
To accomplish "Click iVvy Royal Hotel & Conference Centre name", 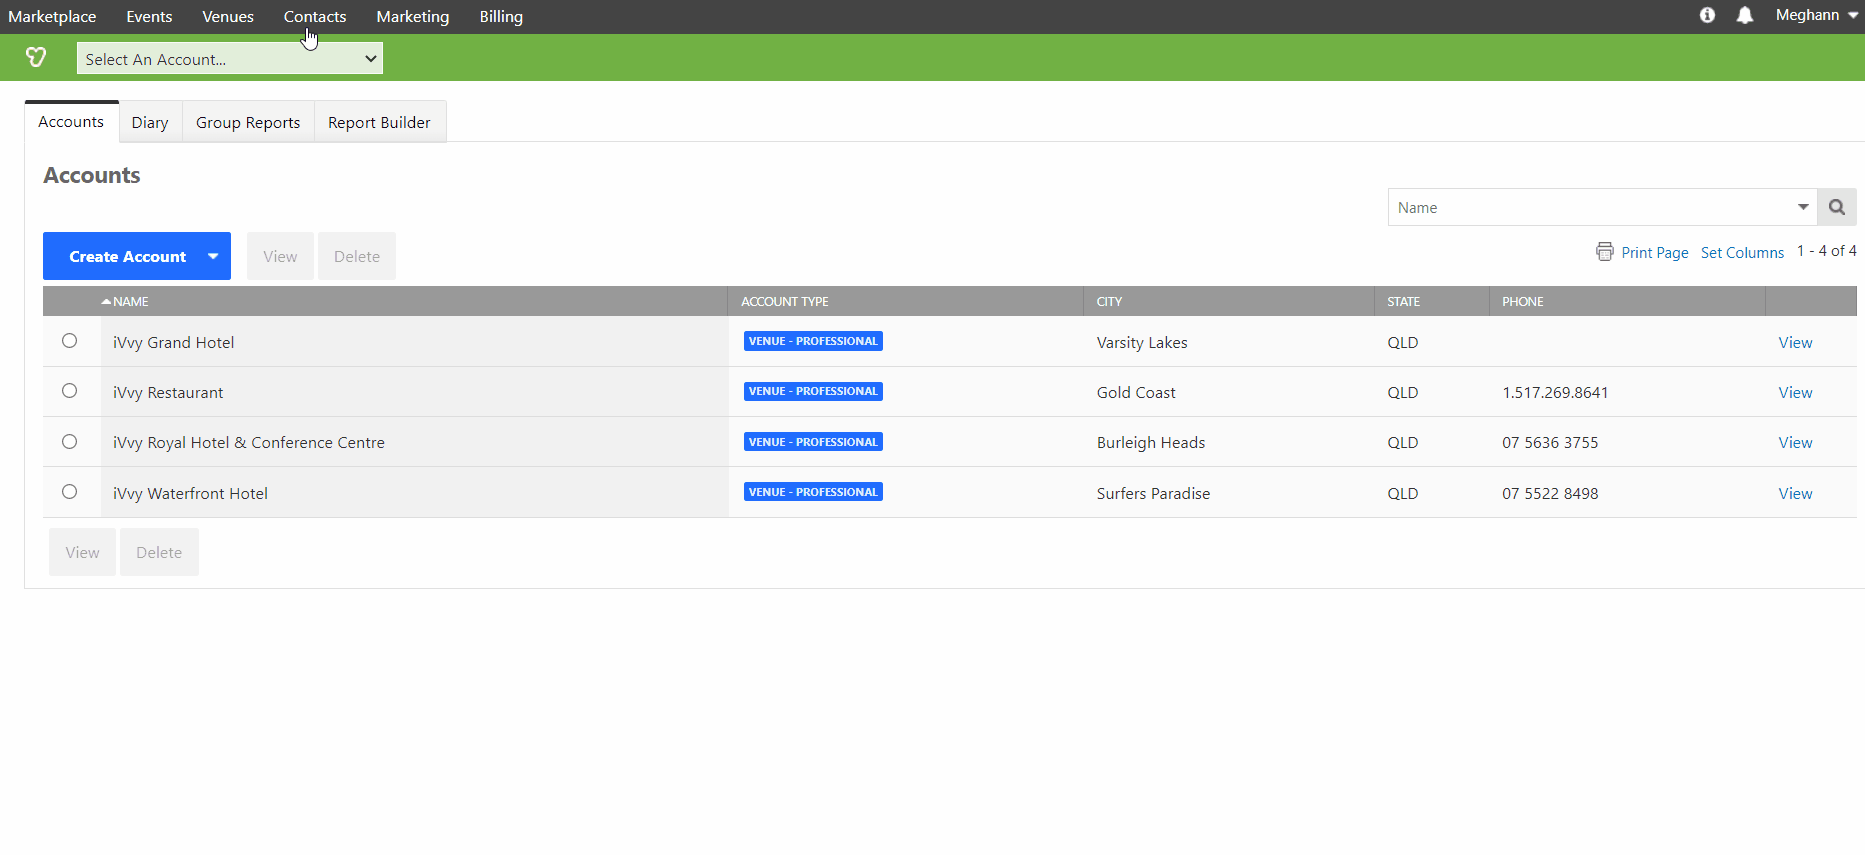I will (248, 442).
